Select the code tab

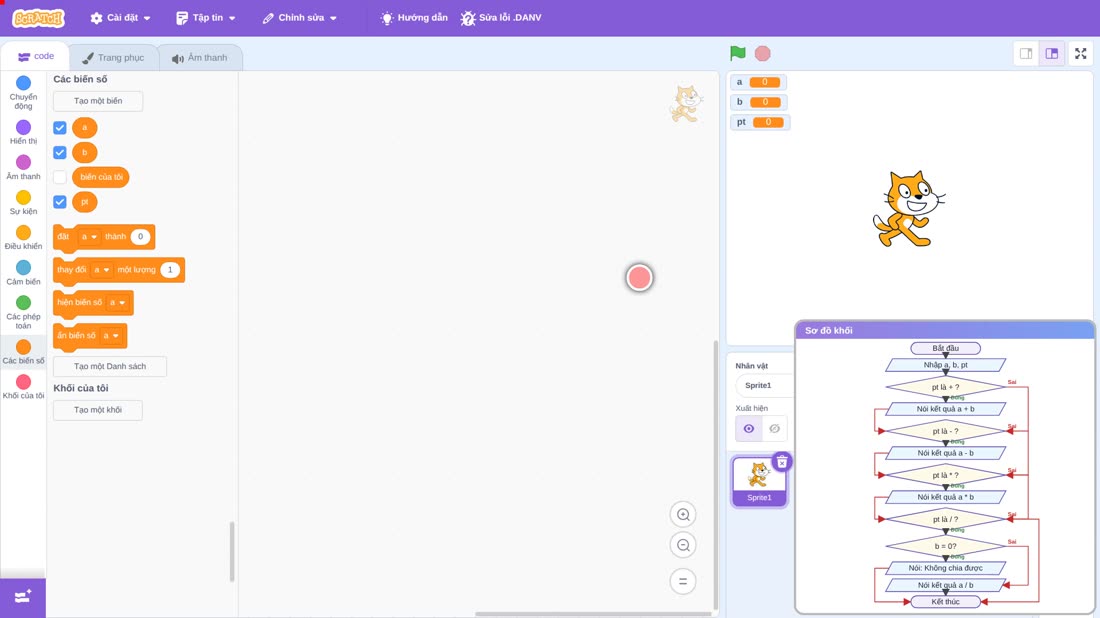coord(36,56)
